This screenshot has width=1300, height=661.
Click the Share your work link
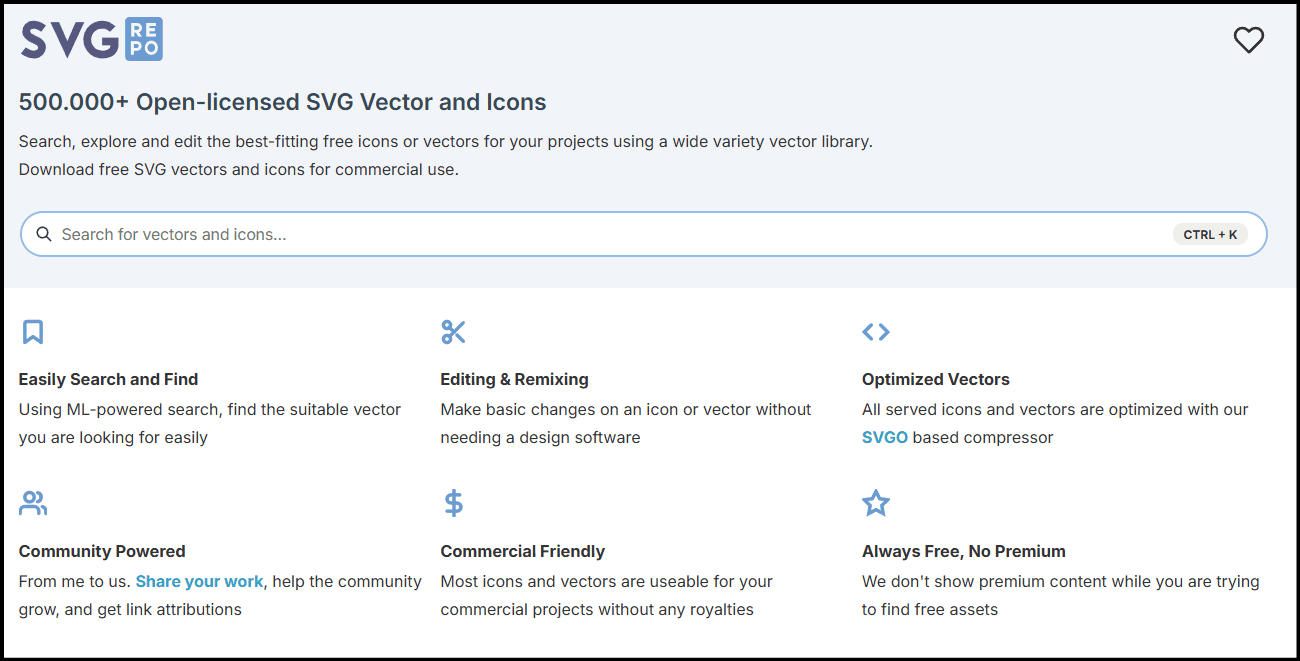click(x=199, y=581)
